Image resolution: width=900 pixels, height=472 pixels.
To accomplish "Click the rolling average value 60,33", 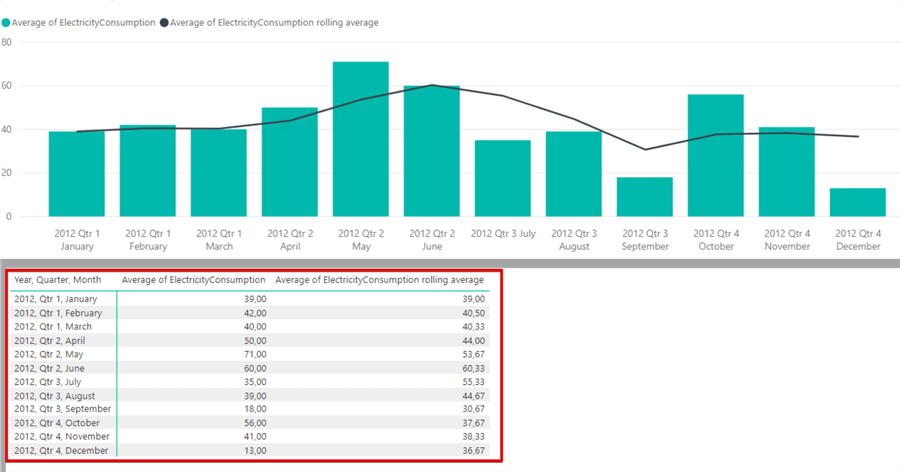I will (x=474, y=368).
